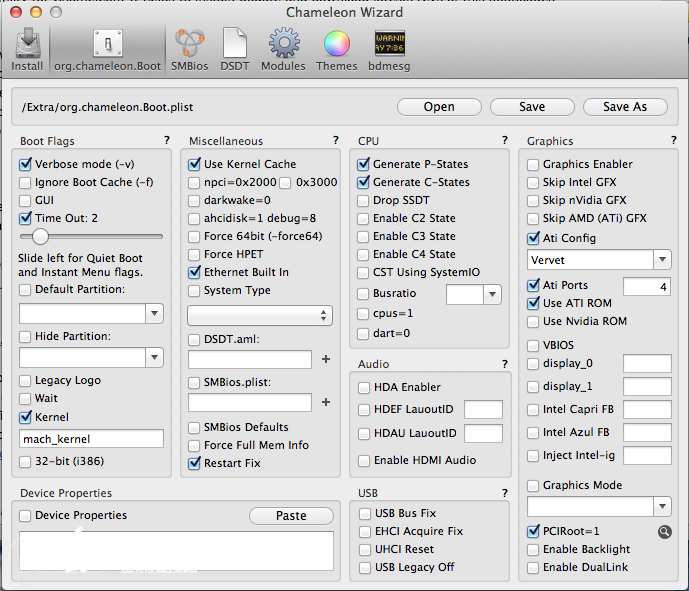The image size is (689, 591).
Task: Toggle the USB Bus Fix checkbox
Action: tap(365, 514)
